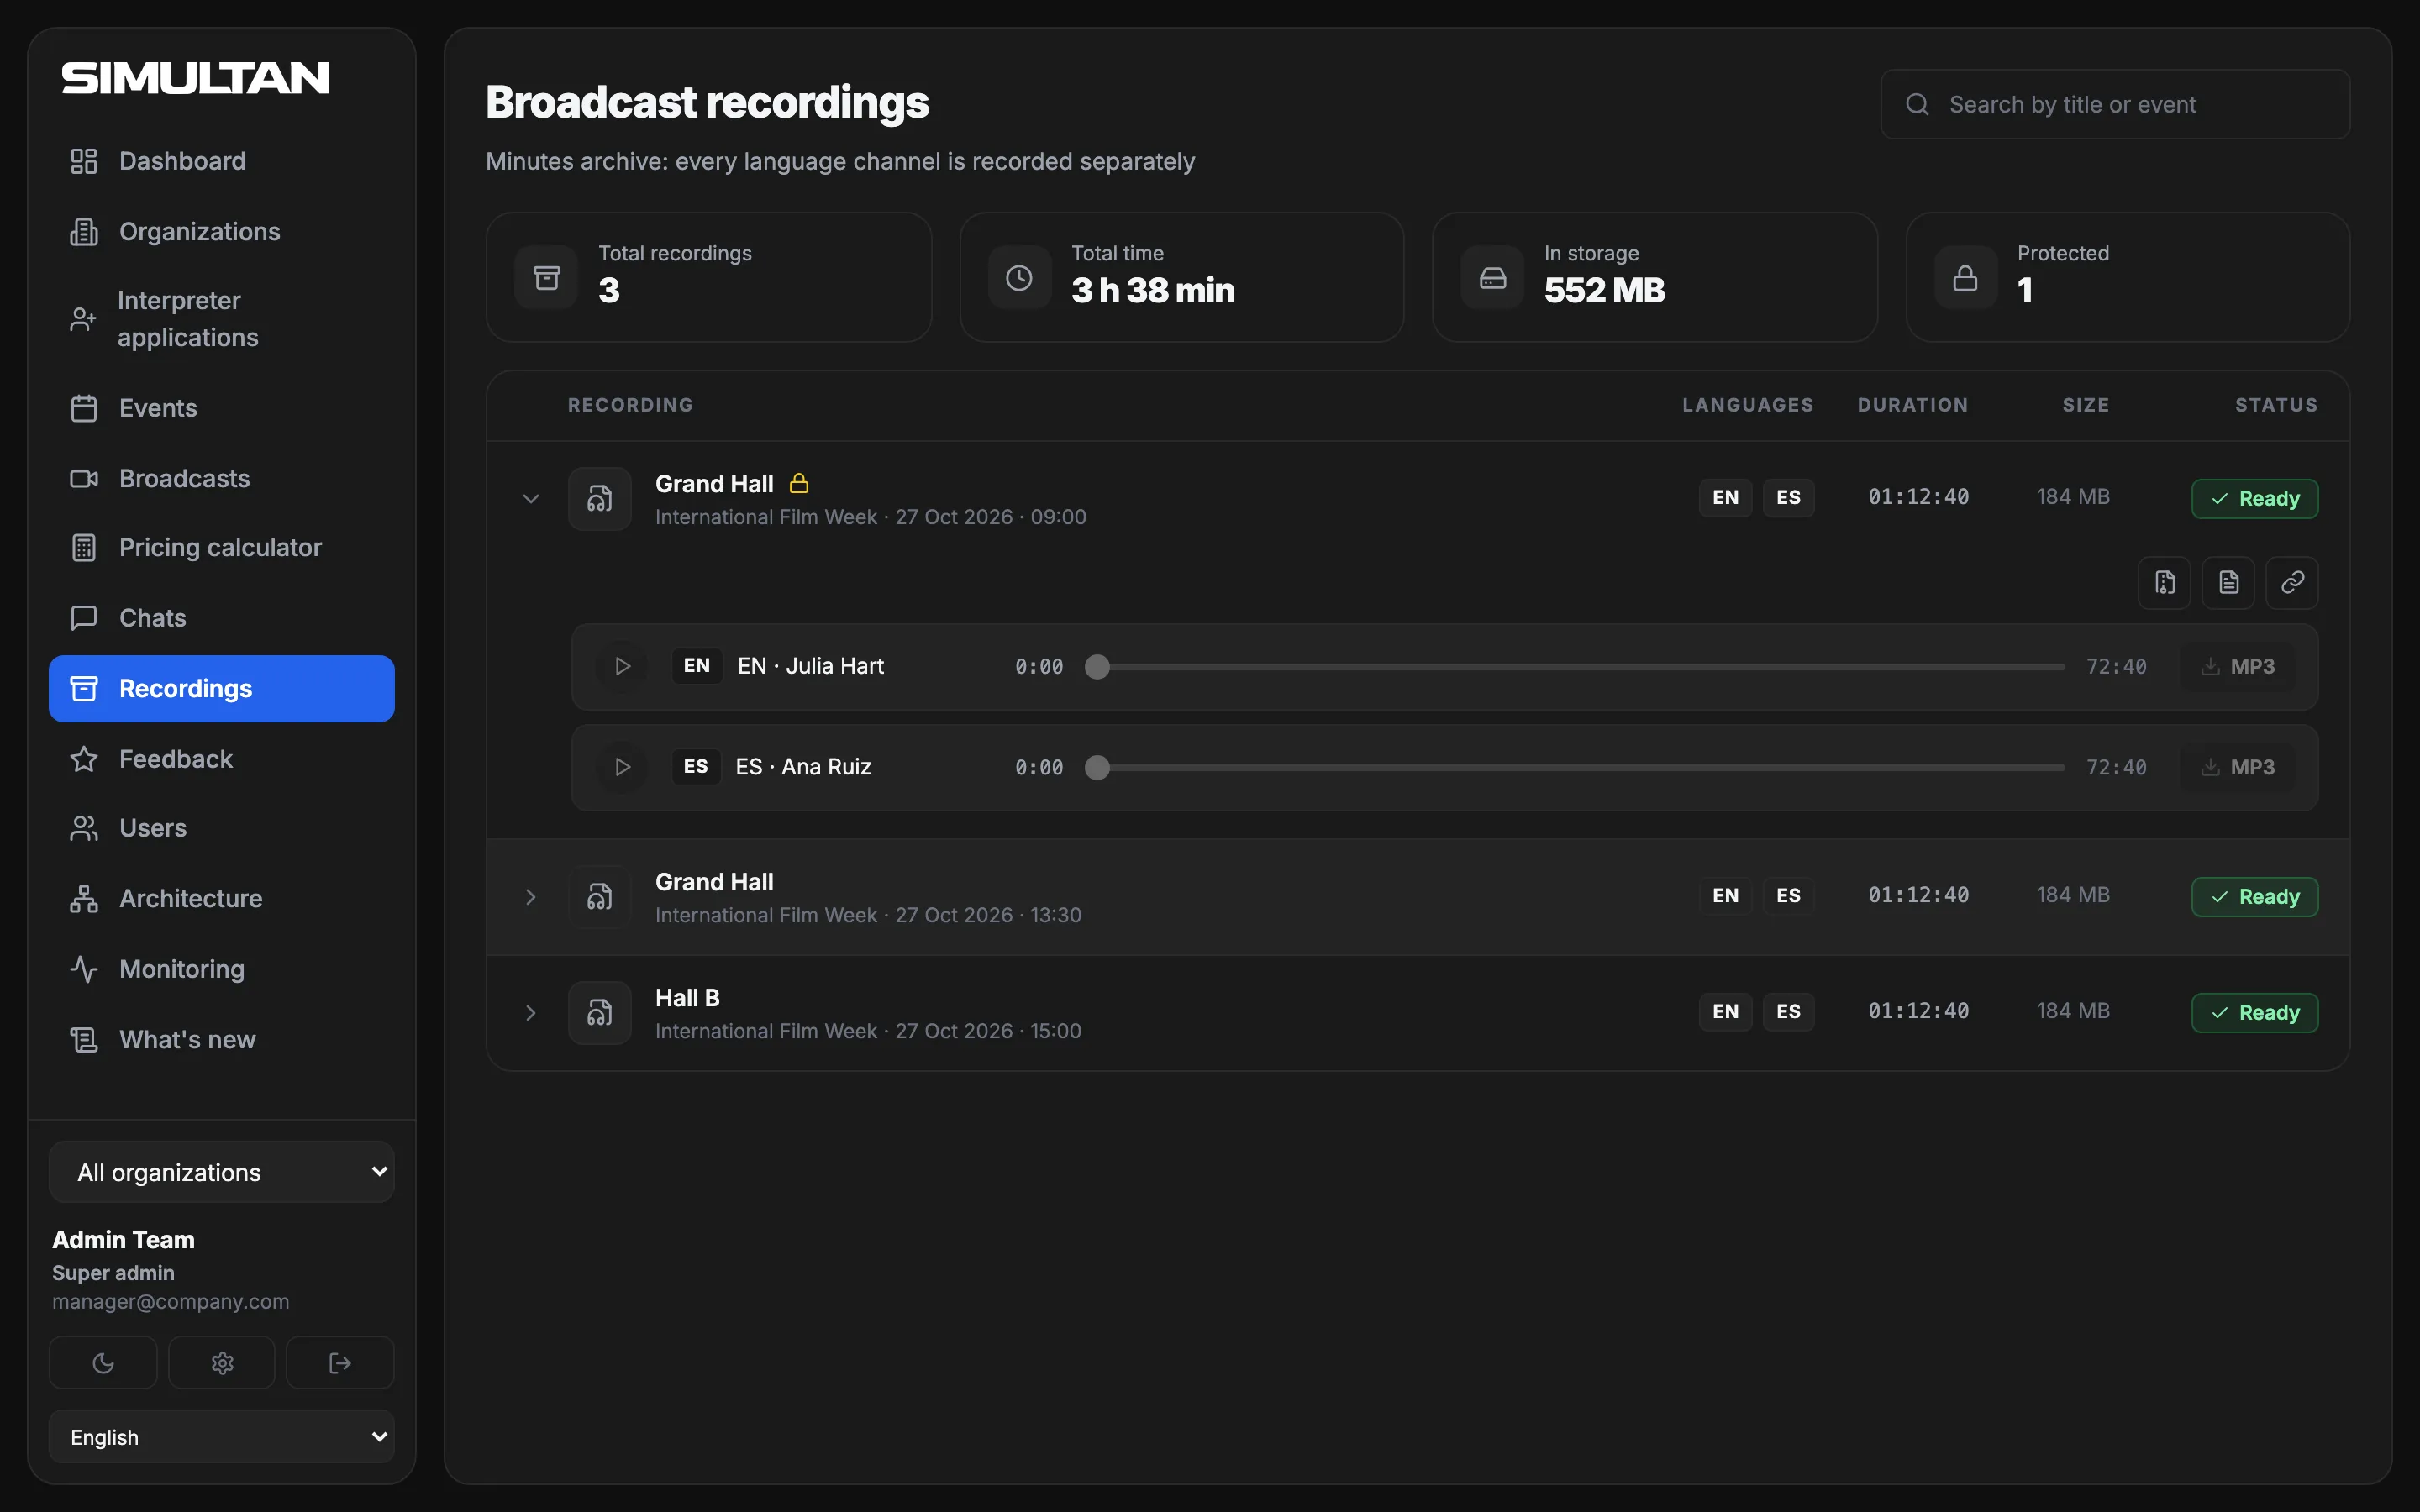Open Interpreter applications page
2420x1512 pixels.
click(x=221, y=319)
